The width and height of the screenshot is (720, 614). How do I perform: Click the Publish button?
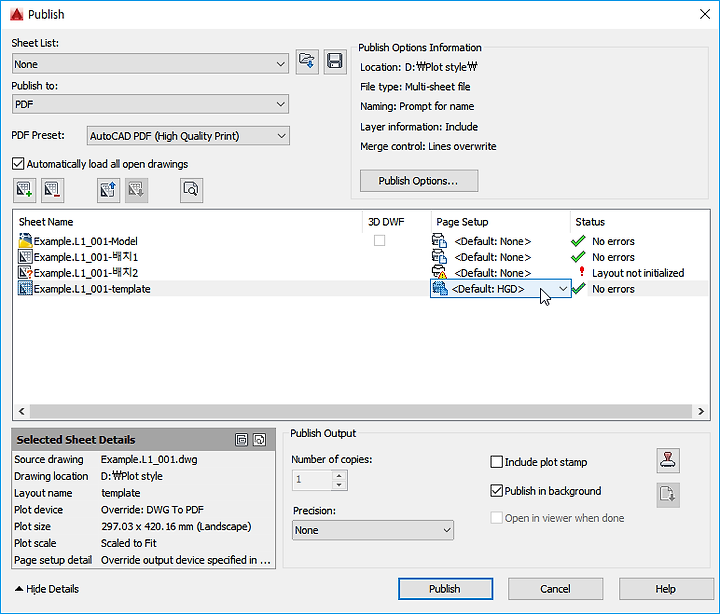pos(445,589)
